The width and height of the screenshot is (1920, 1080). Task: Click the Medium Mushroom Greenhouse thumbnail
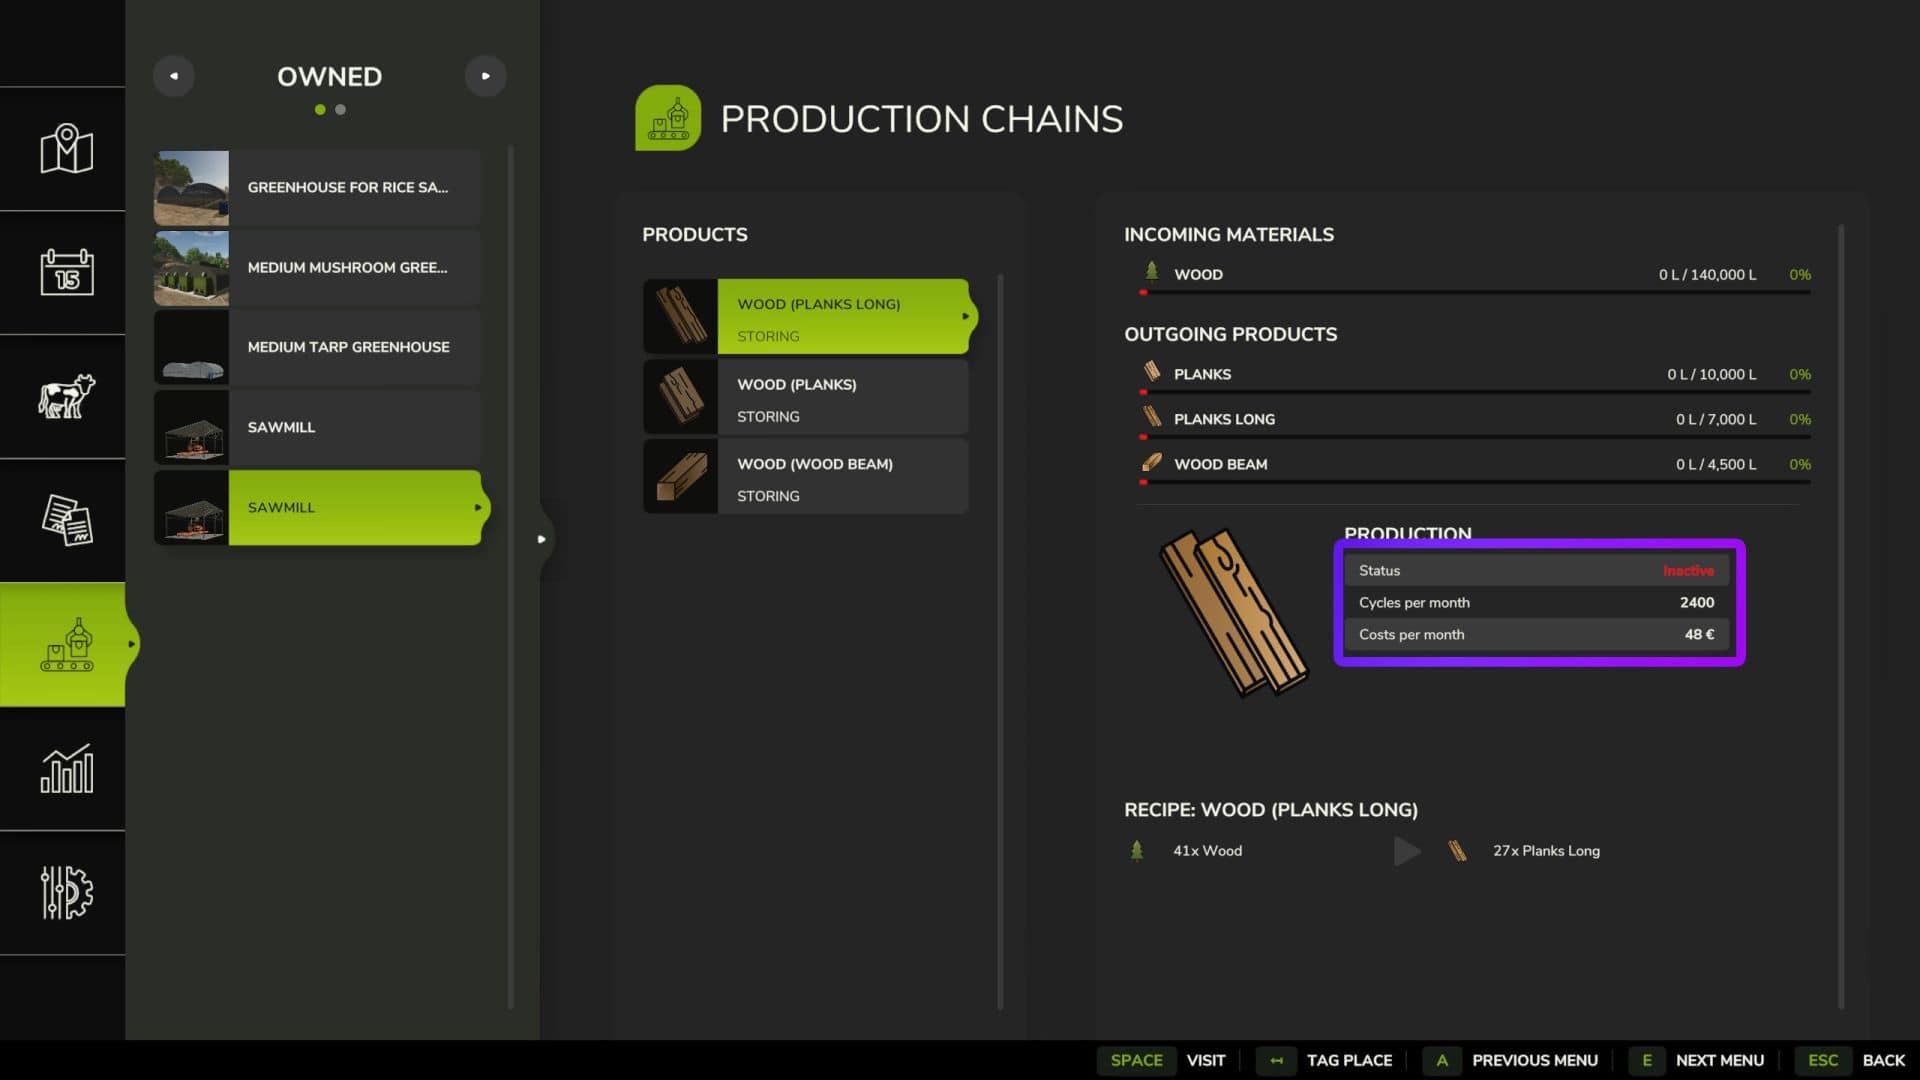[191, 268]
